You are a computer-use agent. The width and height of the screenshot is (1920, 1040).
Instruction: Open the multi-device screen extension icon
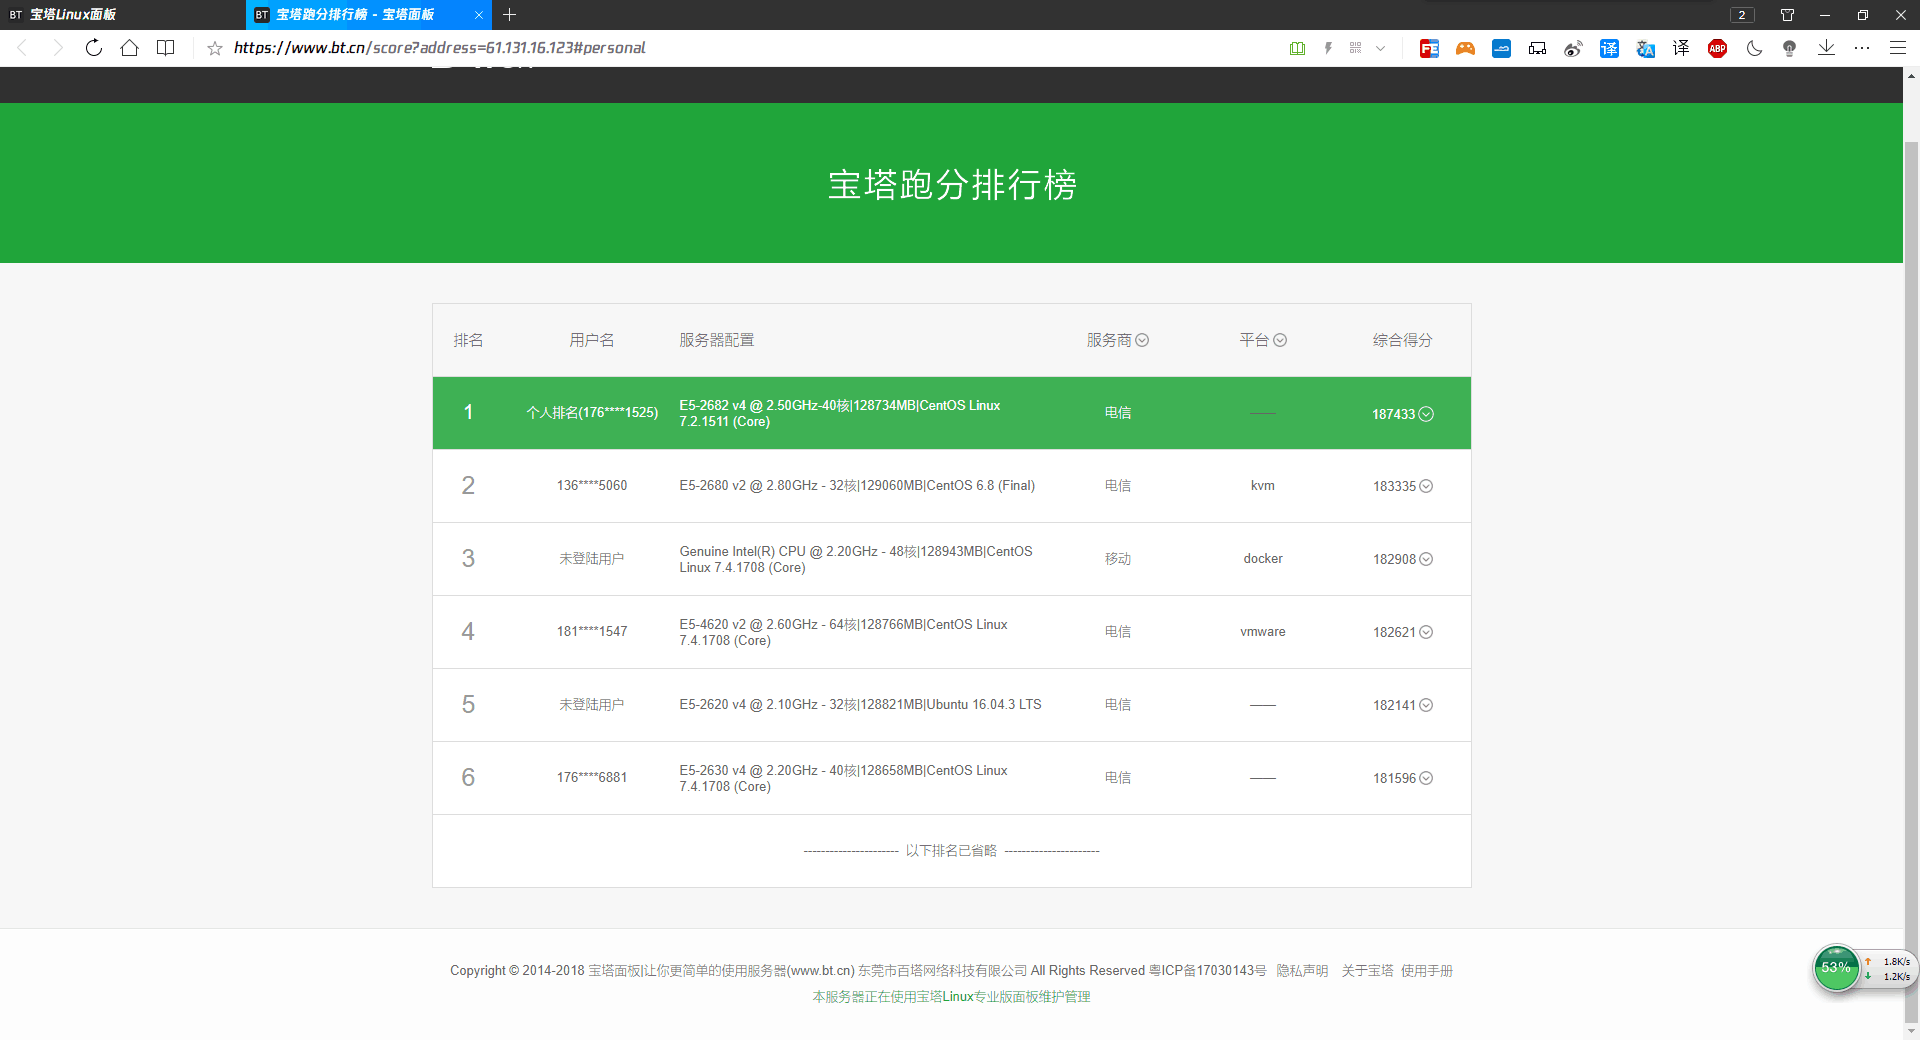1537,48
